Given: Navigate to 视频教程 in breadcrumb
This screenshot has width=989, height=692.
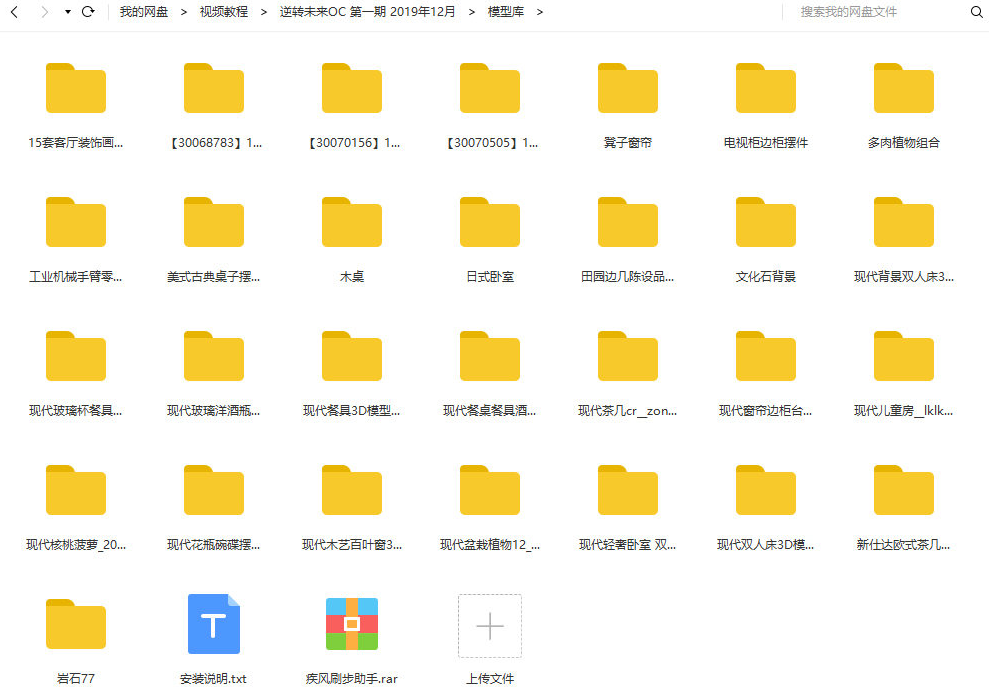Looking at the screenshot, I should 224,12.
